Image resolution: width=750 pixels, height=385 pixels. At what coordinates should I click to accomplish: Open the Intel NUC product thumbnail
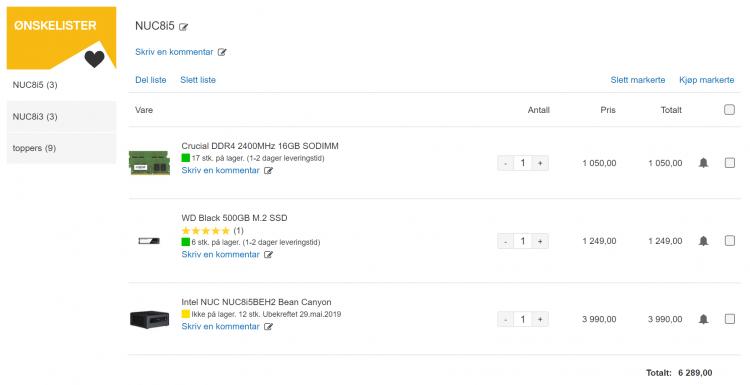tap(150, 319)
